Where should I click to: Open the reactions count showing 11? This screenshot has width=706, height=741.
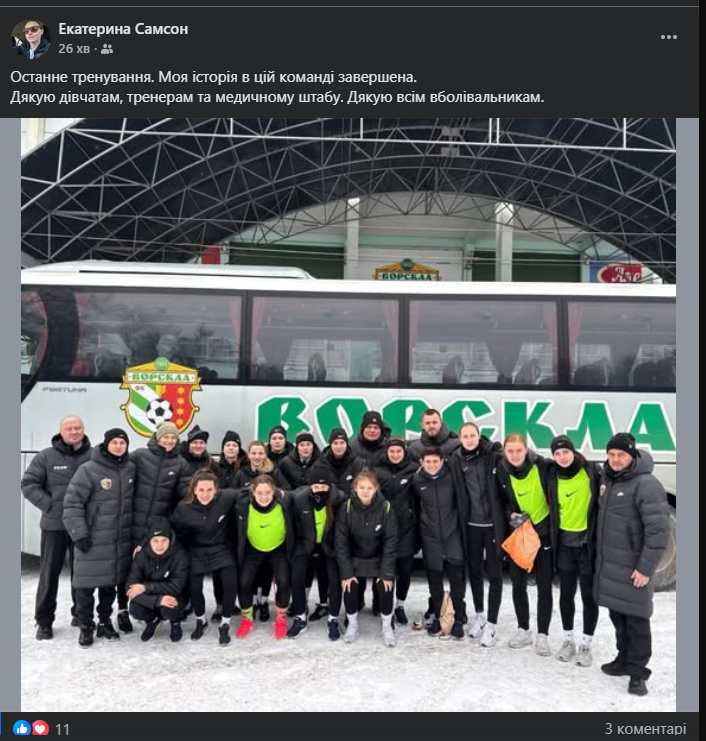[62, 729]
